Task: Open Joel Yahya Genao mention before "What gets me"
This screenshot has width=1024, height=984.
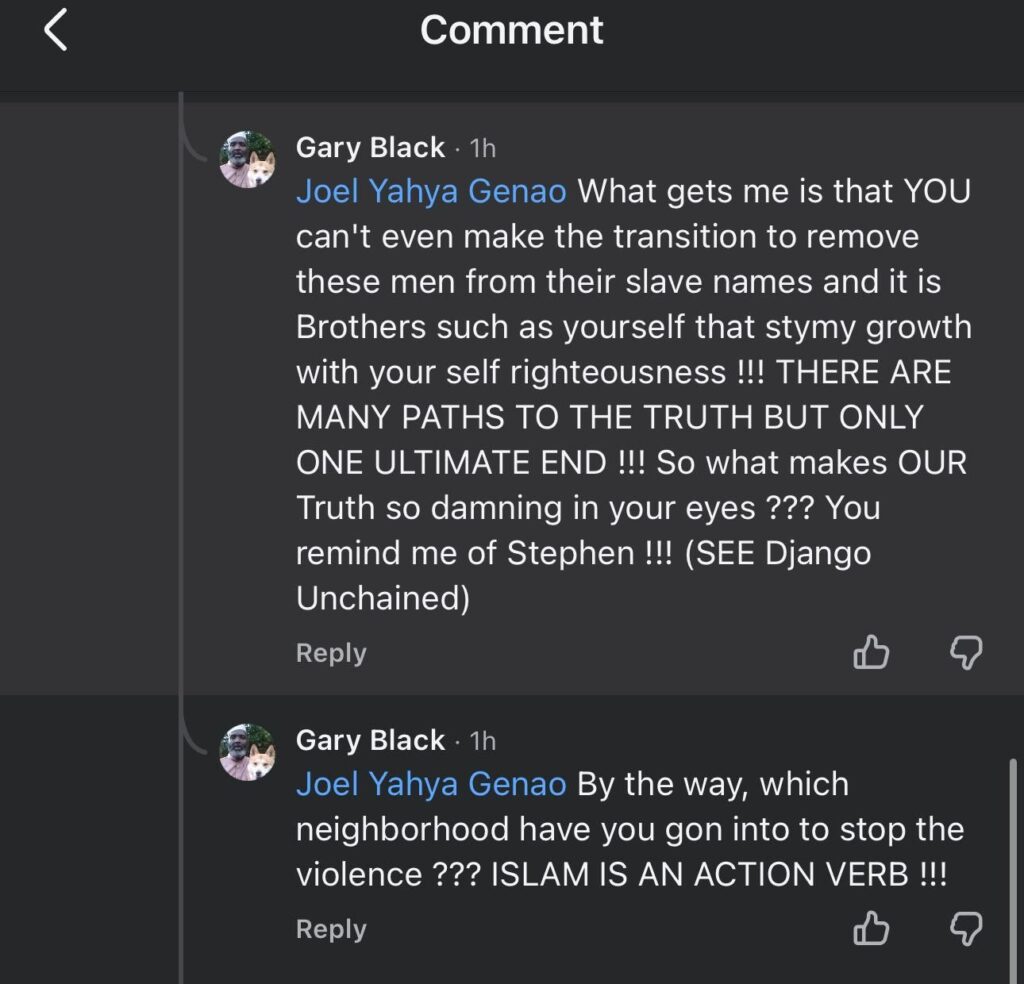Action: click(431, 191)
